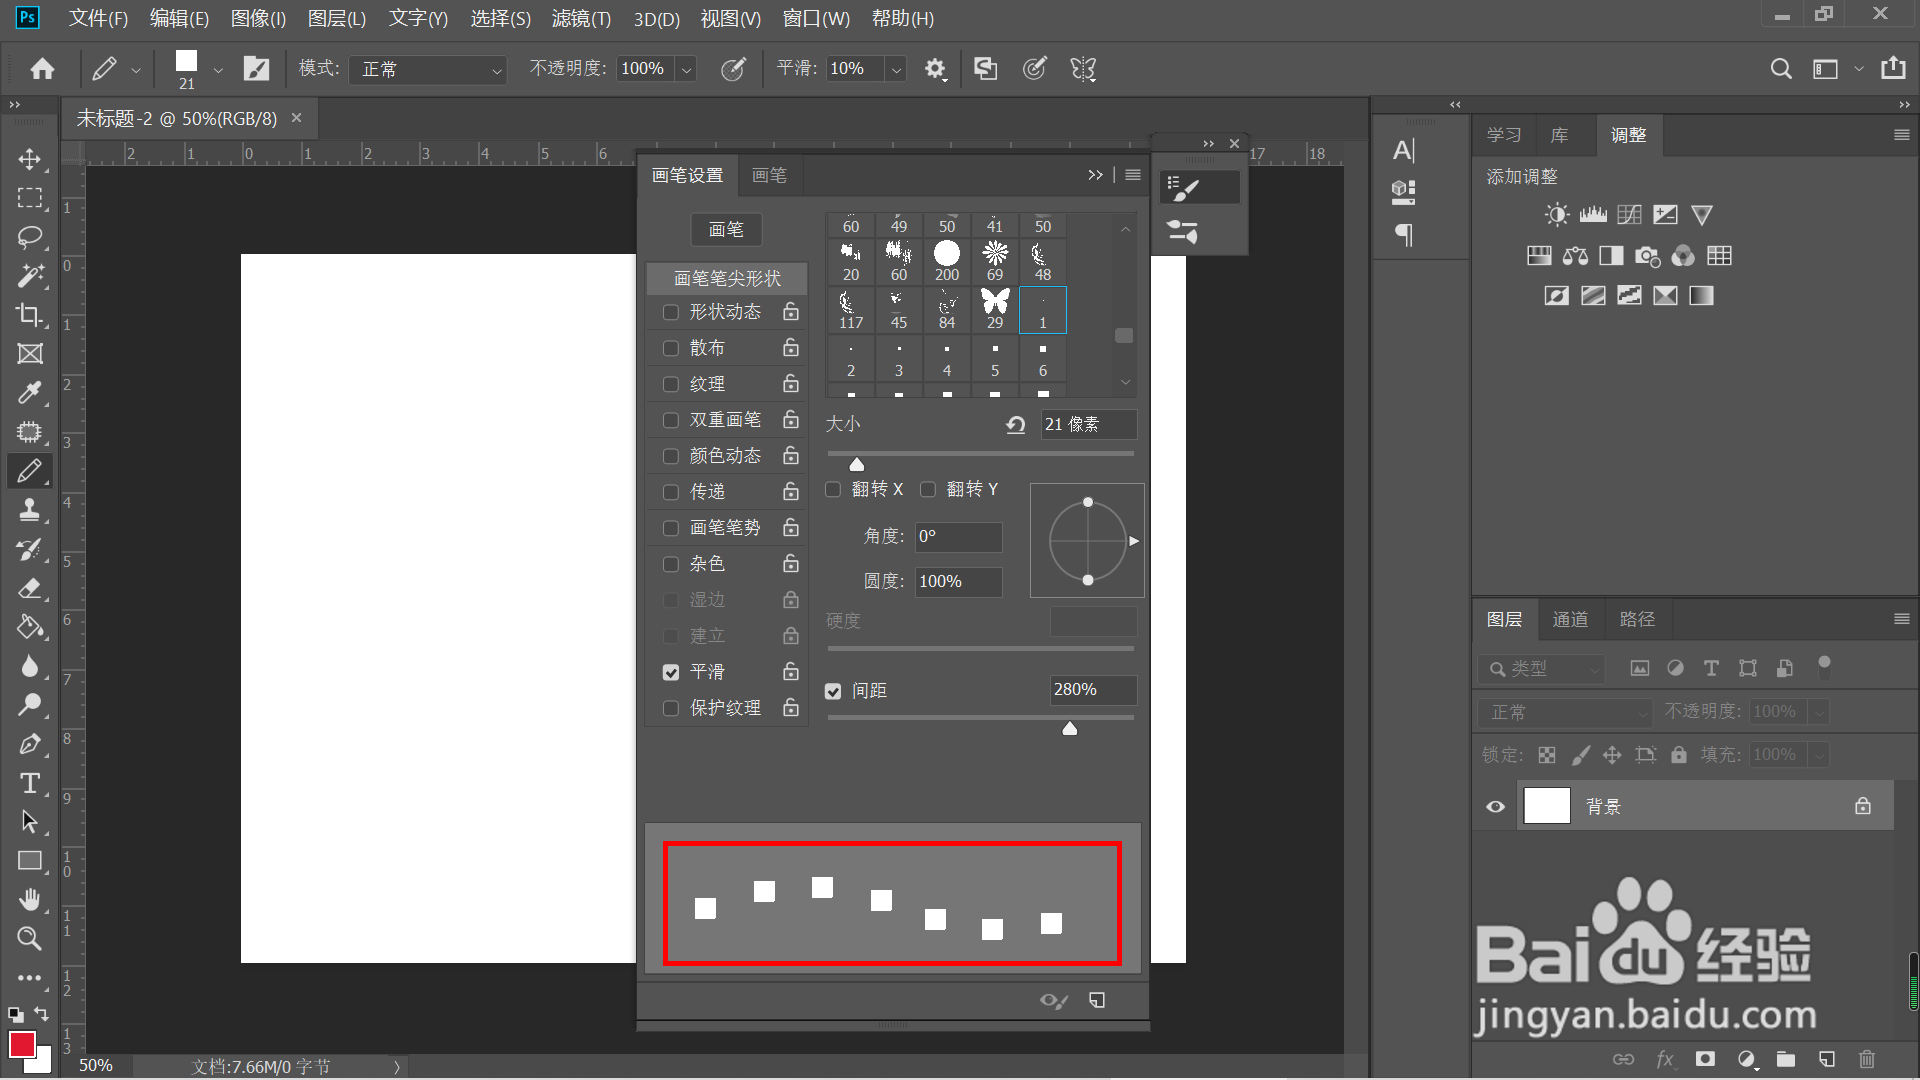
Task: Toggle symmetry paint butterfly icon
Action: pos(1083,68)
